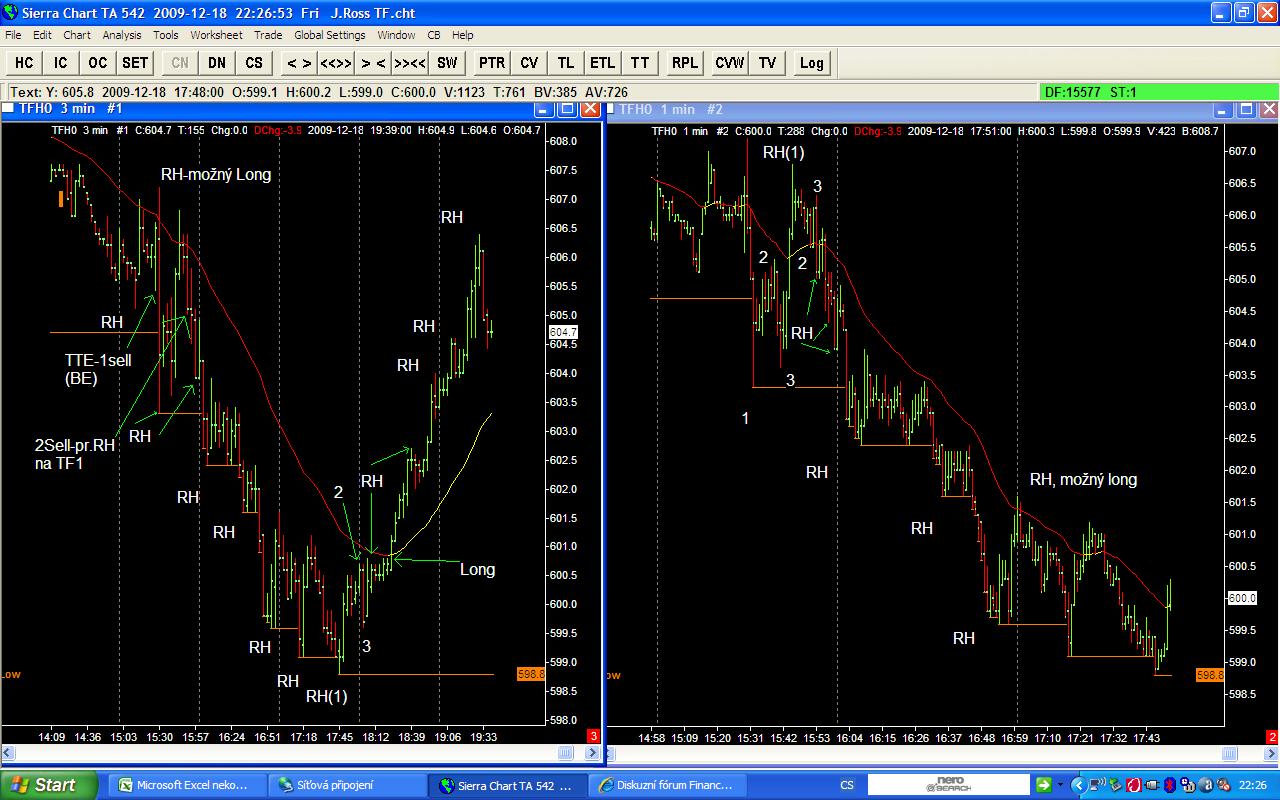Image resolution: width=1280 pixels, height=800 pixels.
Task: Click the 'RH-možný Long' chart annotation
Action: (x=216, y=175)
